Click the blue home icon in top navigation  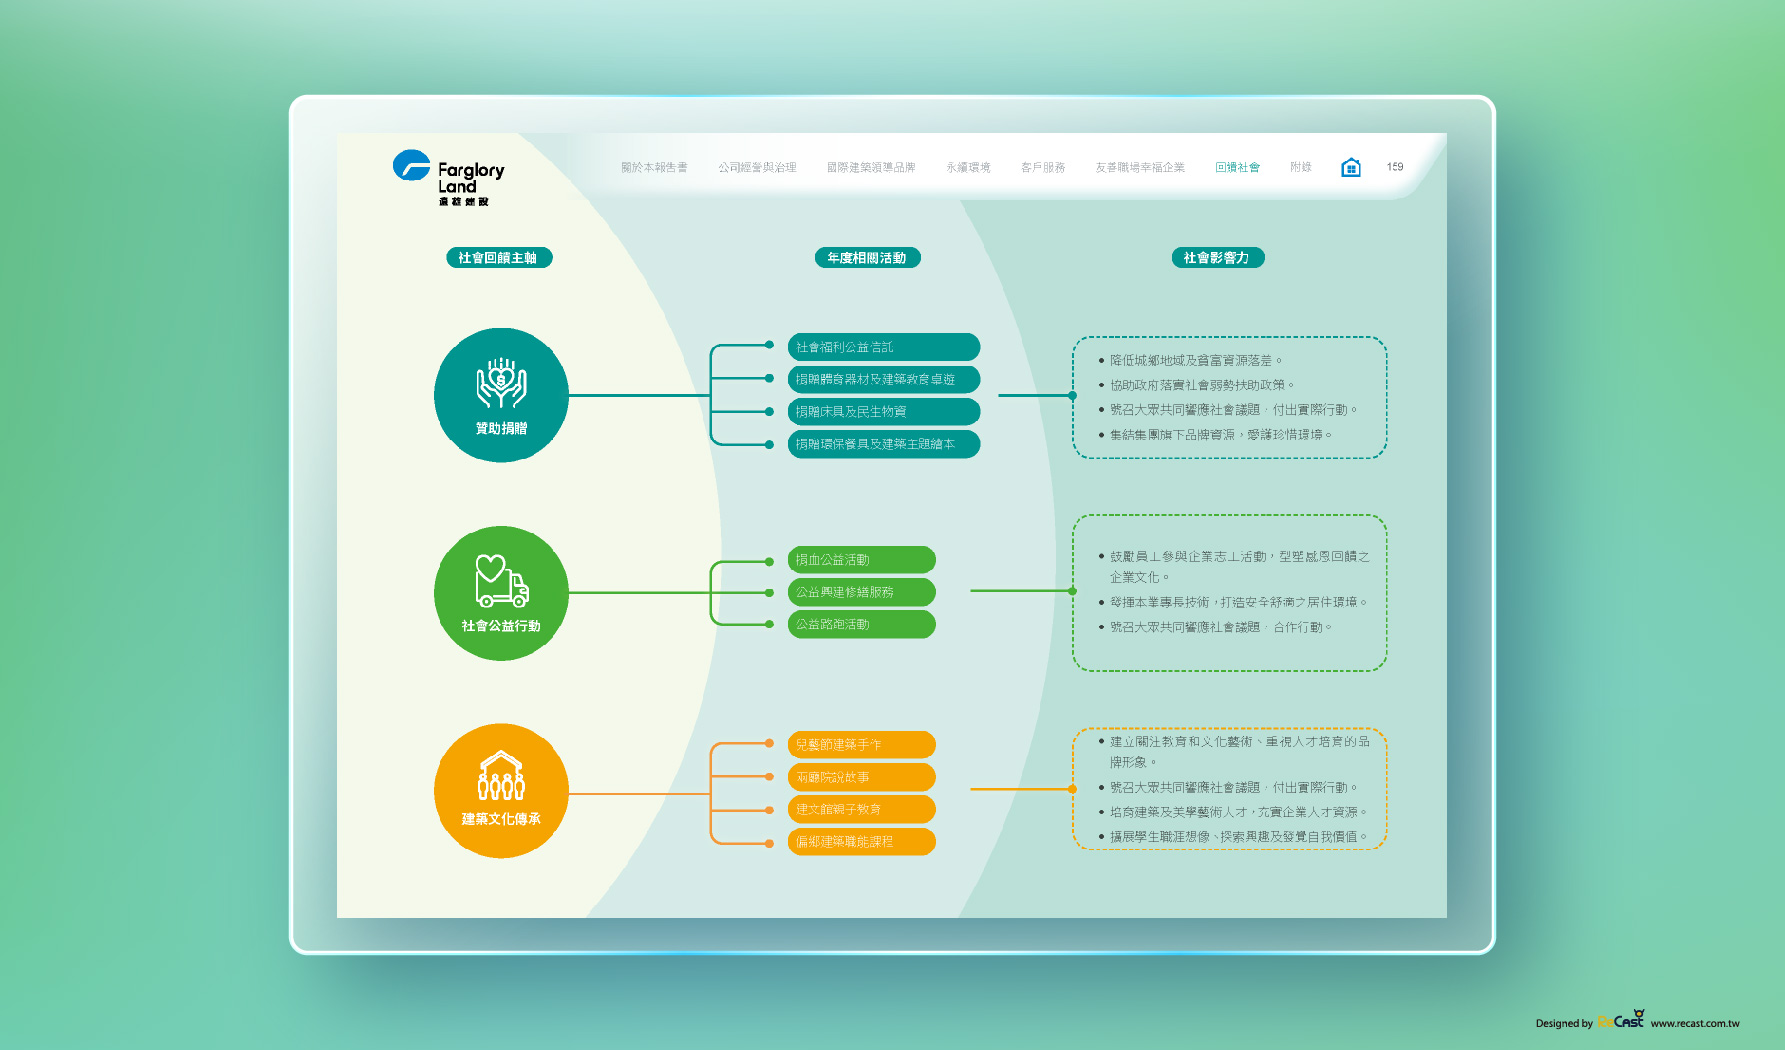pyautogui.click(x=1350, y=167)
